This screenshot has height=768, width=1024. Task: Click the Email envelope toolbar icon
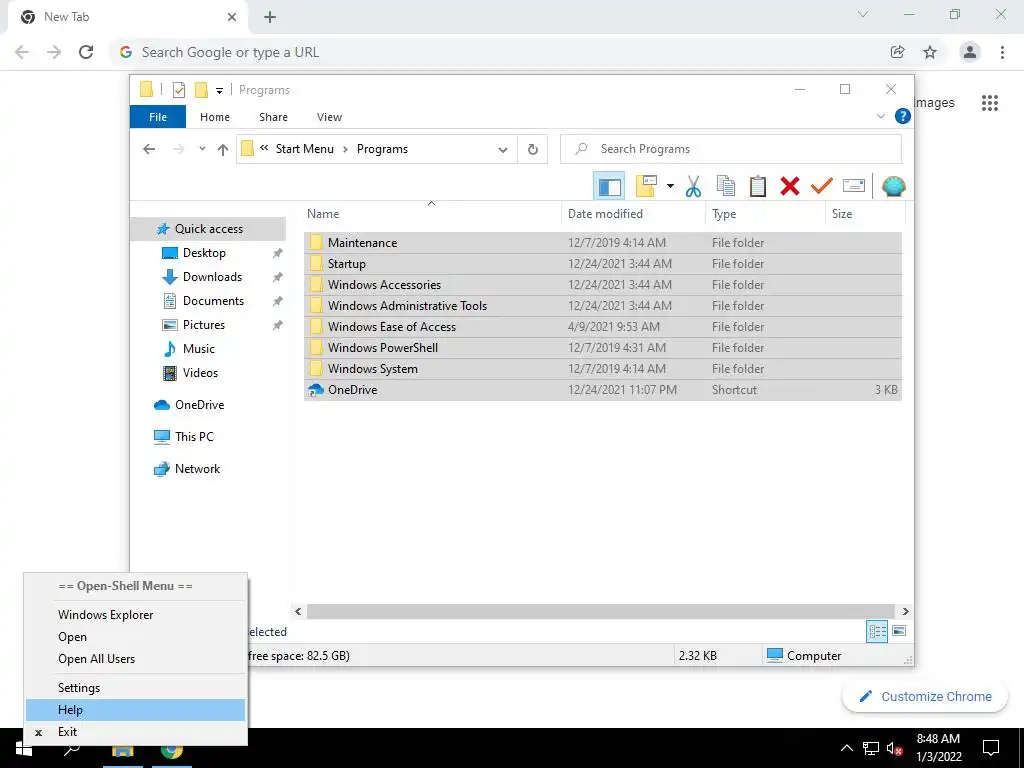pyautogui.click(x=854, y=186)
